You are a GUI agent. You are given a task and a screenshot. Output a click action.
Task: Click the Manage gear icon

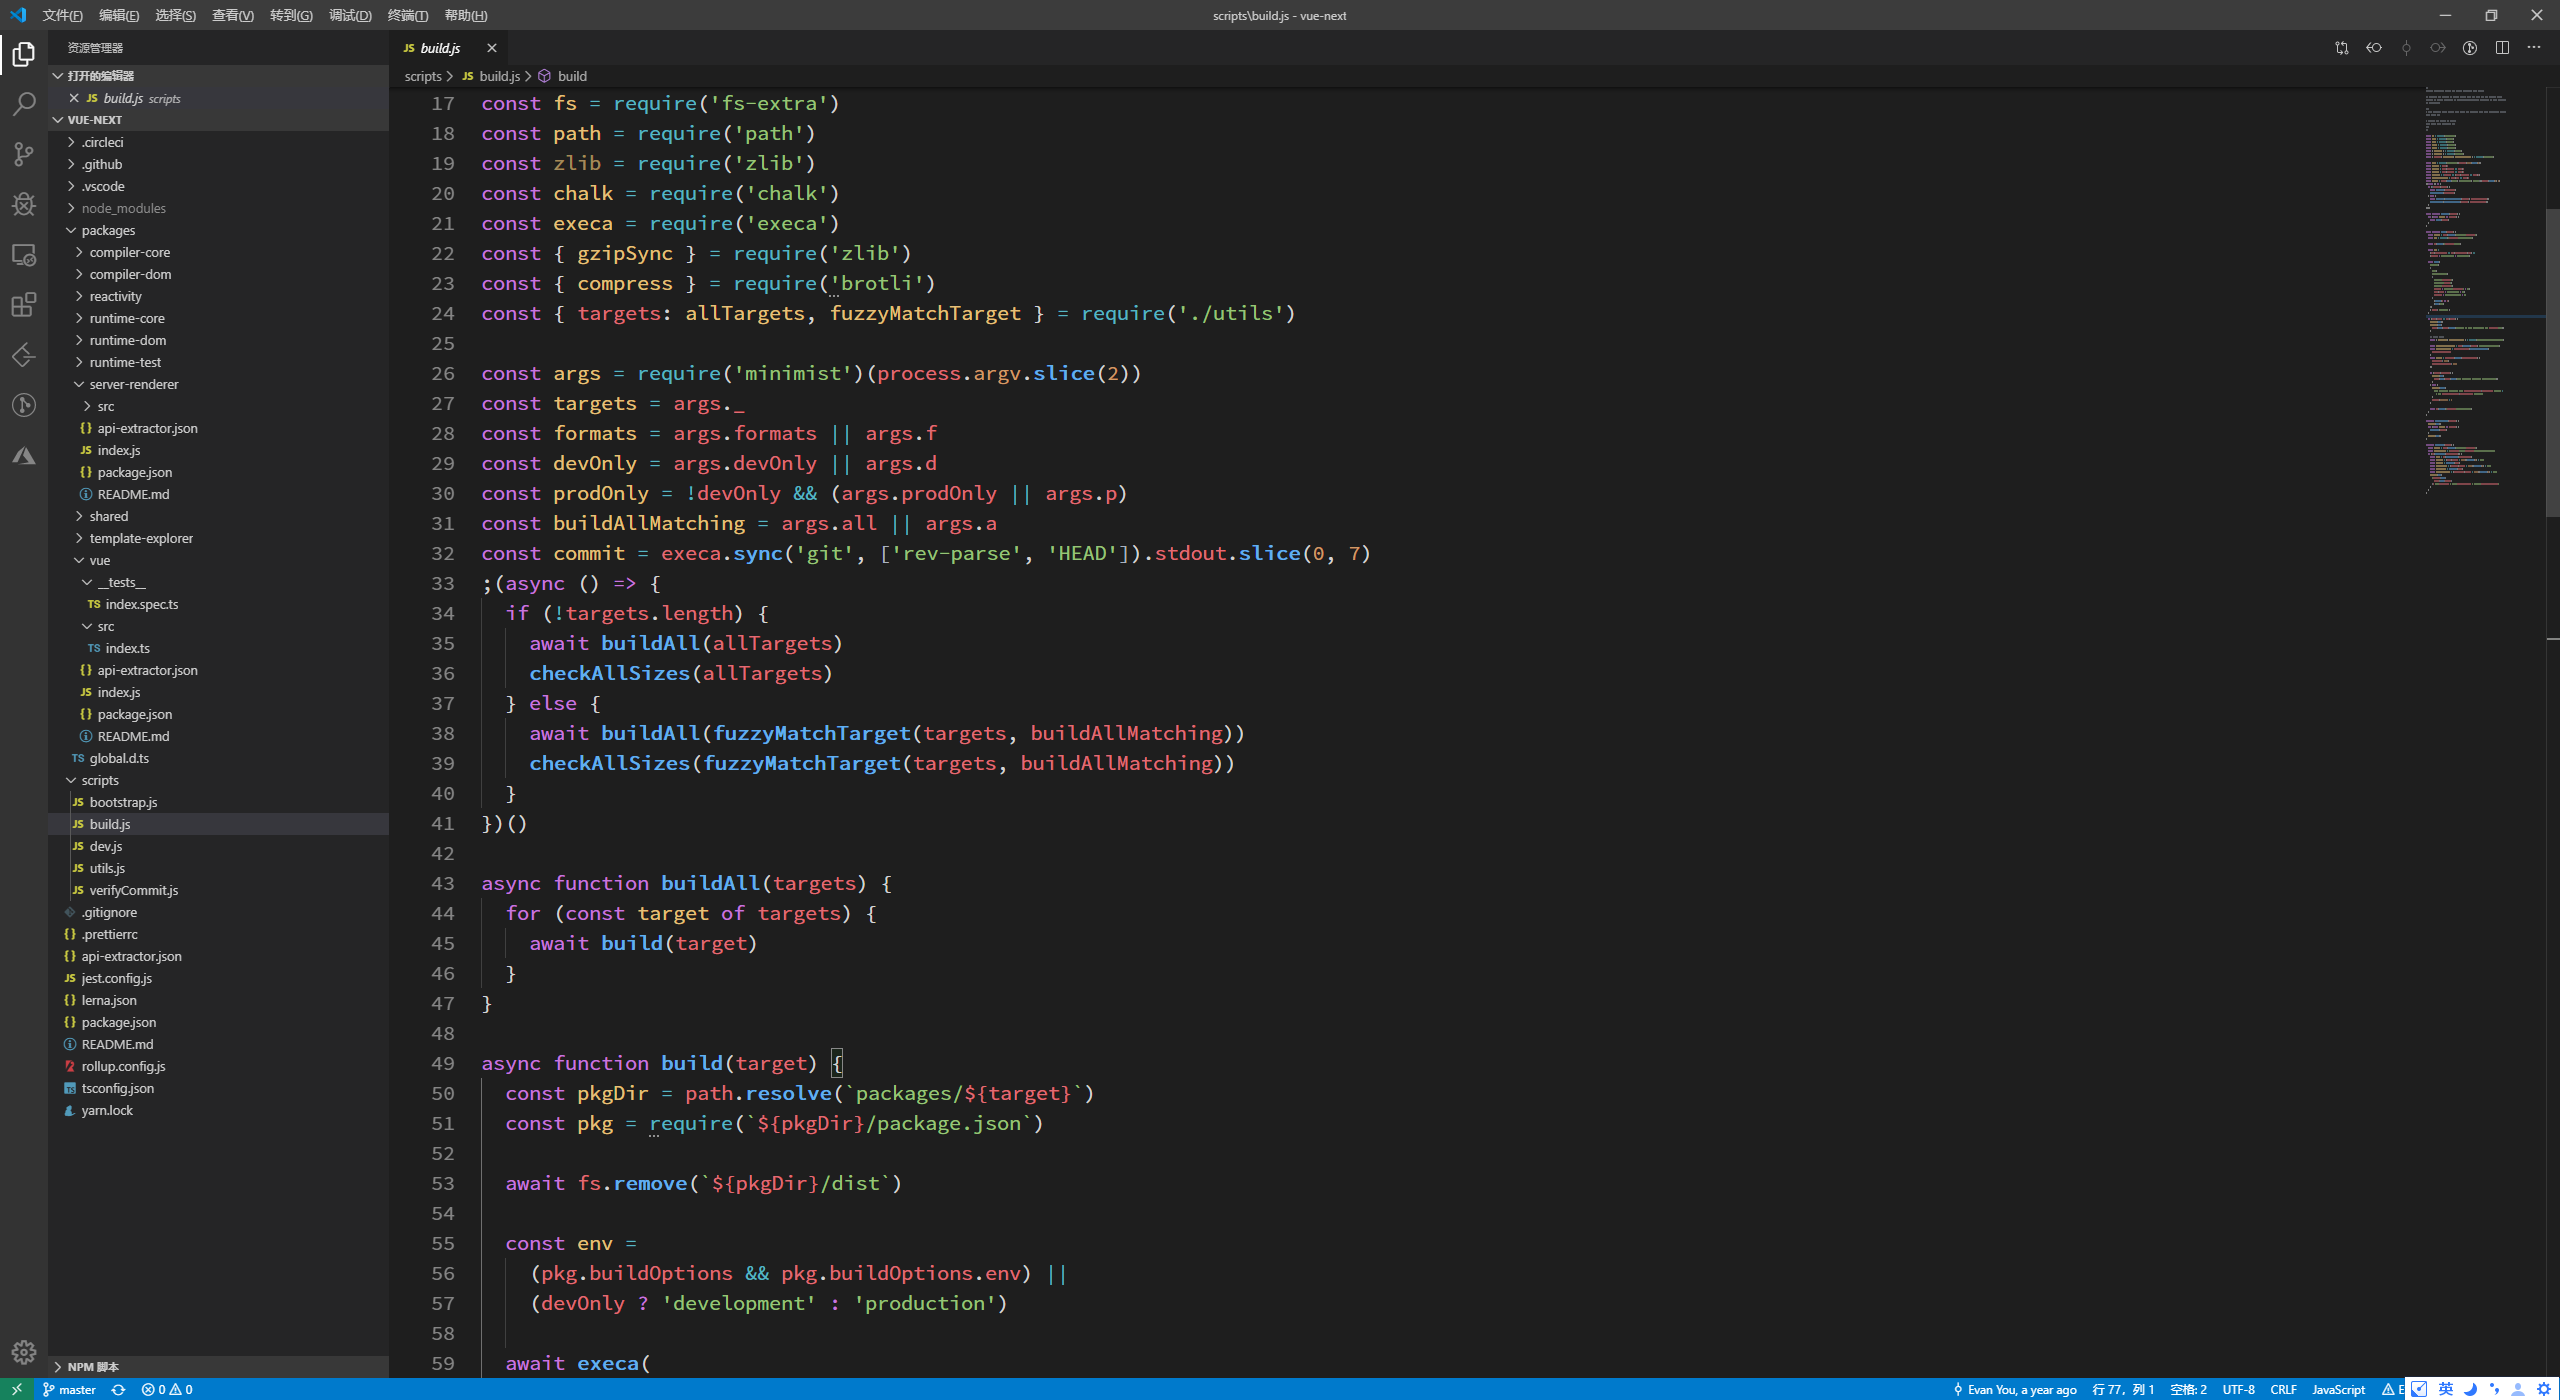tap(24, 1352)
